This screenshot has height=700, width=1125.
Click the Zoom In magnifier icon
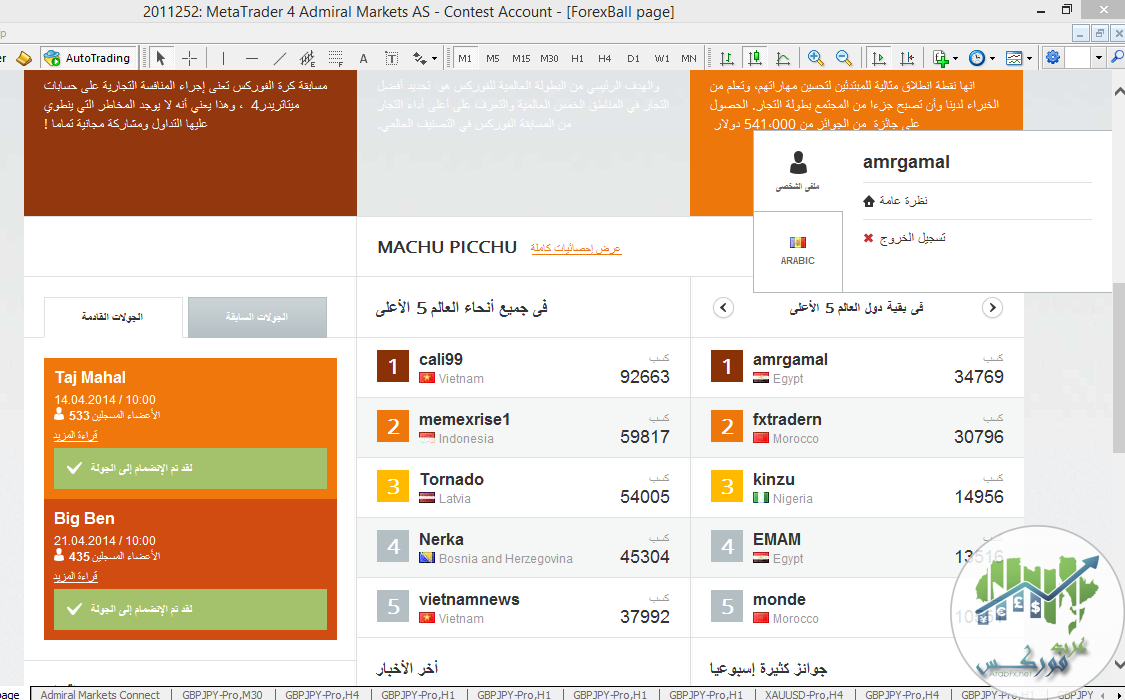tap(816, 58)
